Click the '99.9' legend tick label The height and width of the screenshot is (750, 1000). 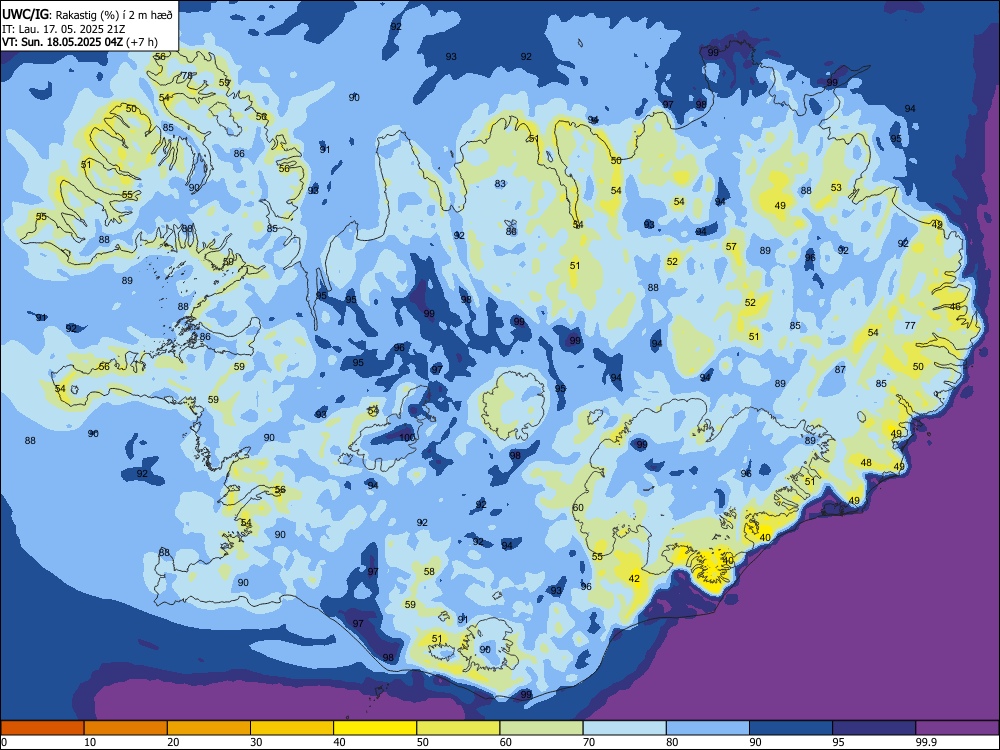point(926,742)
